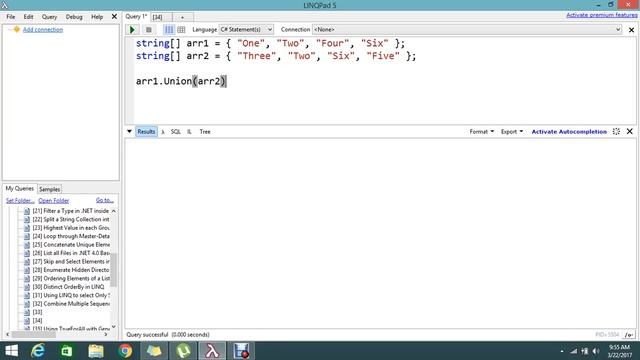
Task: Click the Add connection link
Action: click(x=43, y=29)
